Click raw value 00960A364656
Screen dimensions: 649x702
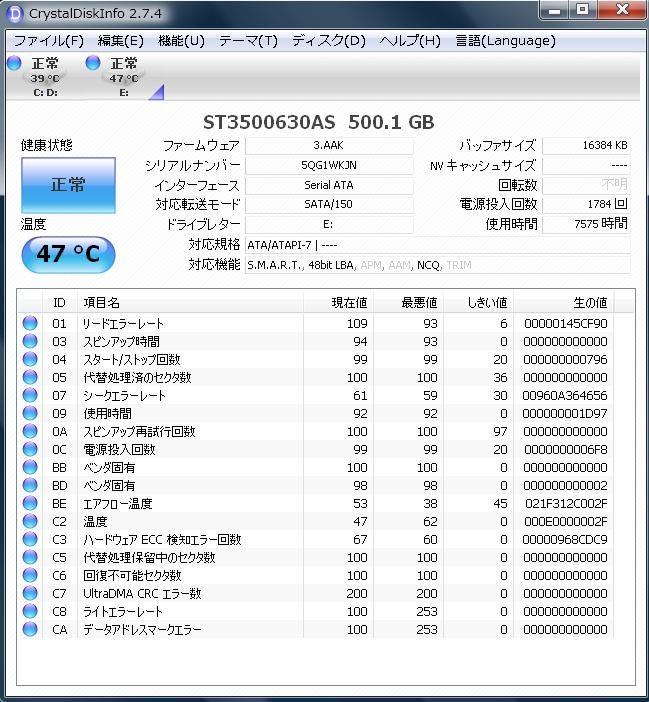pyautogui.click(x=565, y=395)
